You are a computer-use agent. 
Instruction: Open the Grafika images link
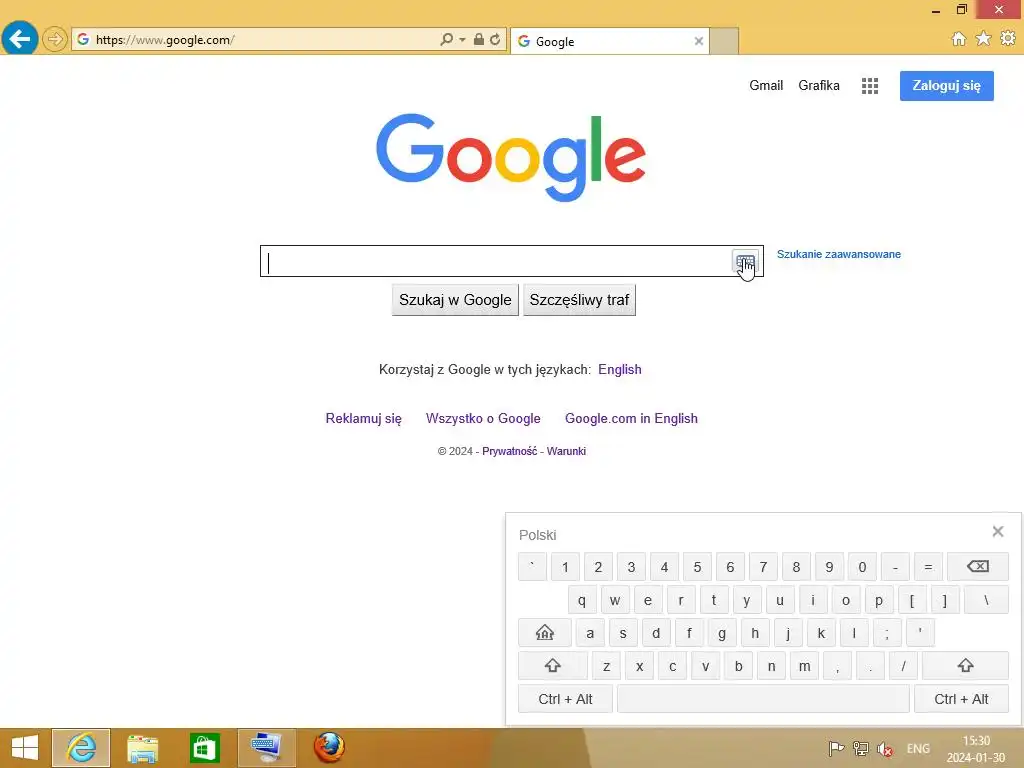point(819,86)
